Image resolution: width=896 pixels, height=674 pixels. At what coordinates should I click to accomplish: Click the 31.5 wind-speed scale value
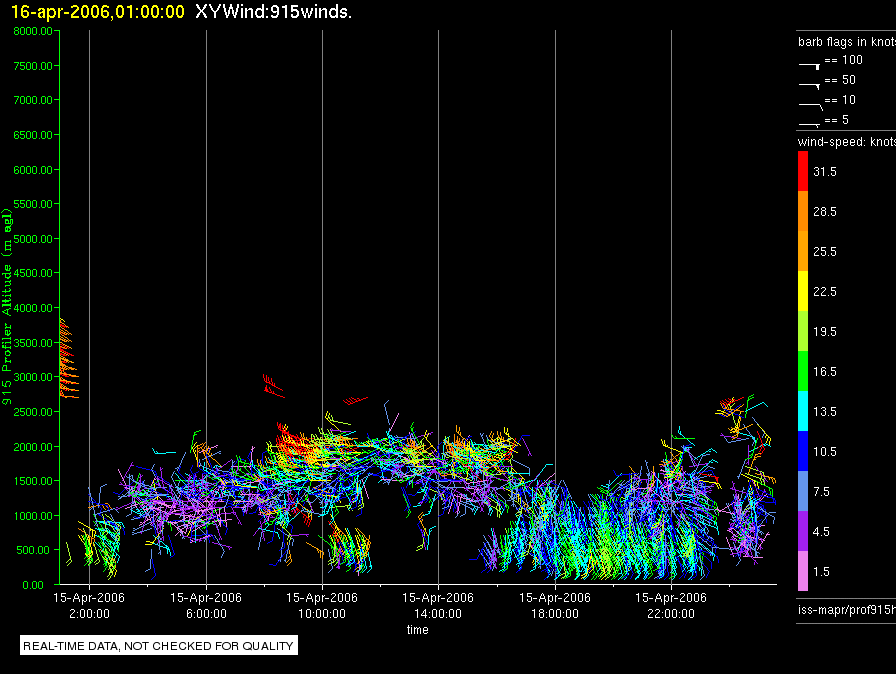[825, 172]
